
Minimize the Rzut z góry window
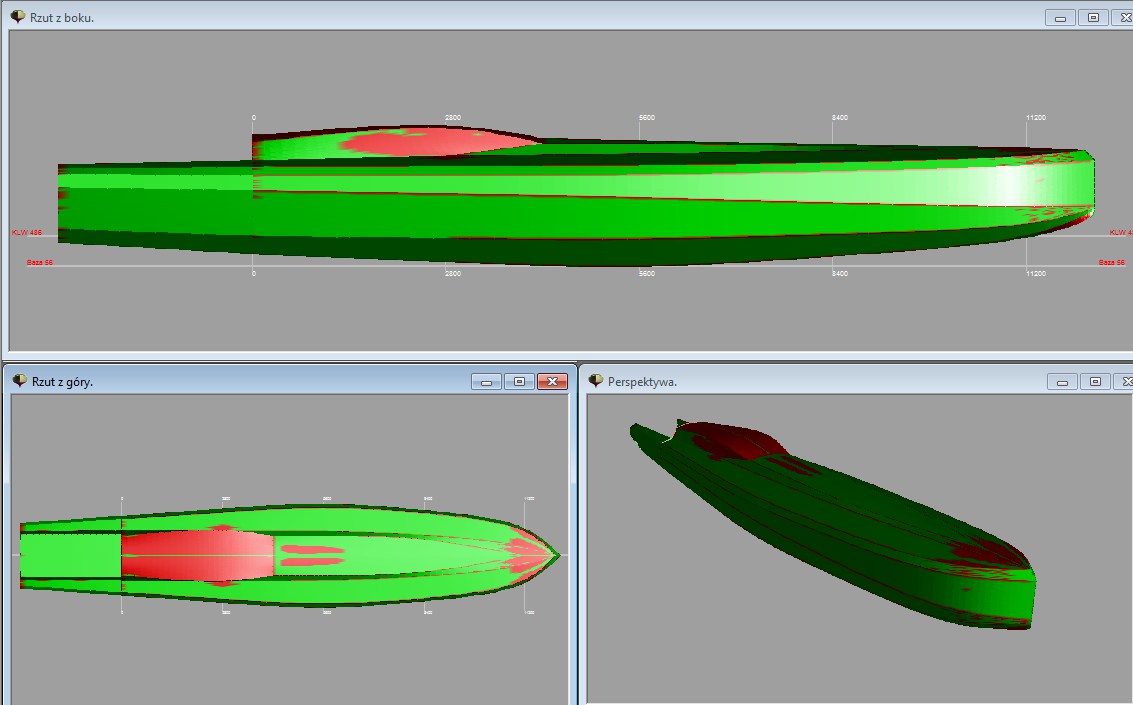point(486,381)
